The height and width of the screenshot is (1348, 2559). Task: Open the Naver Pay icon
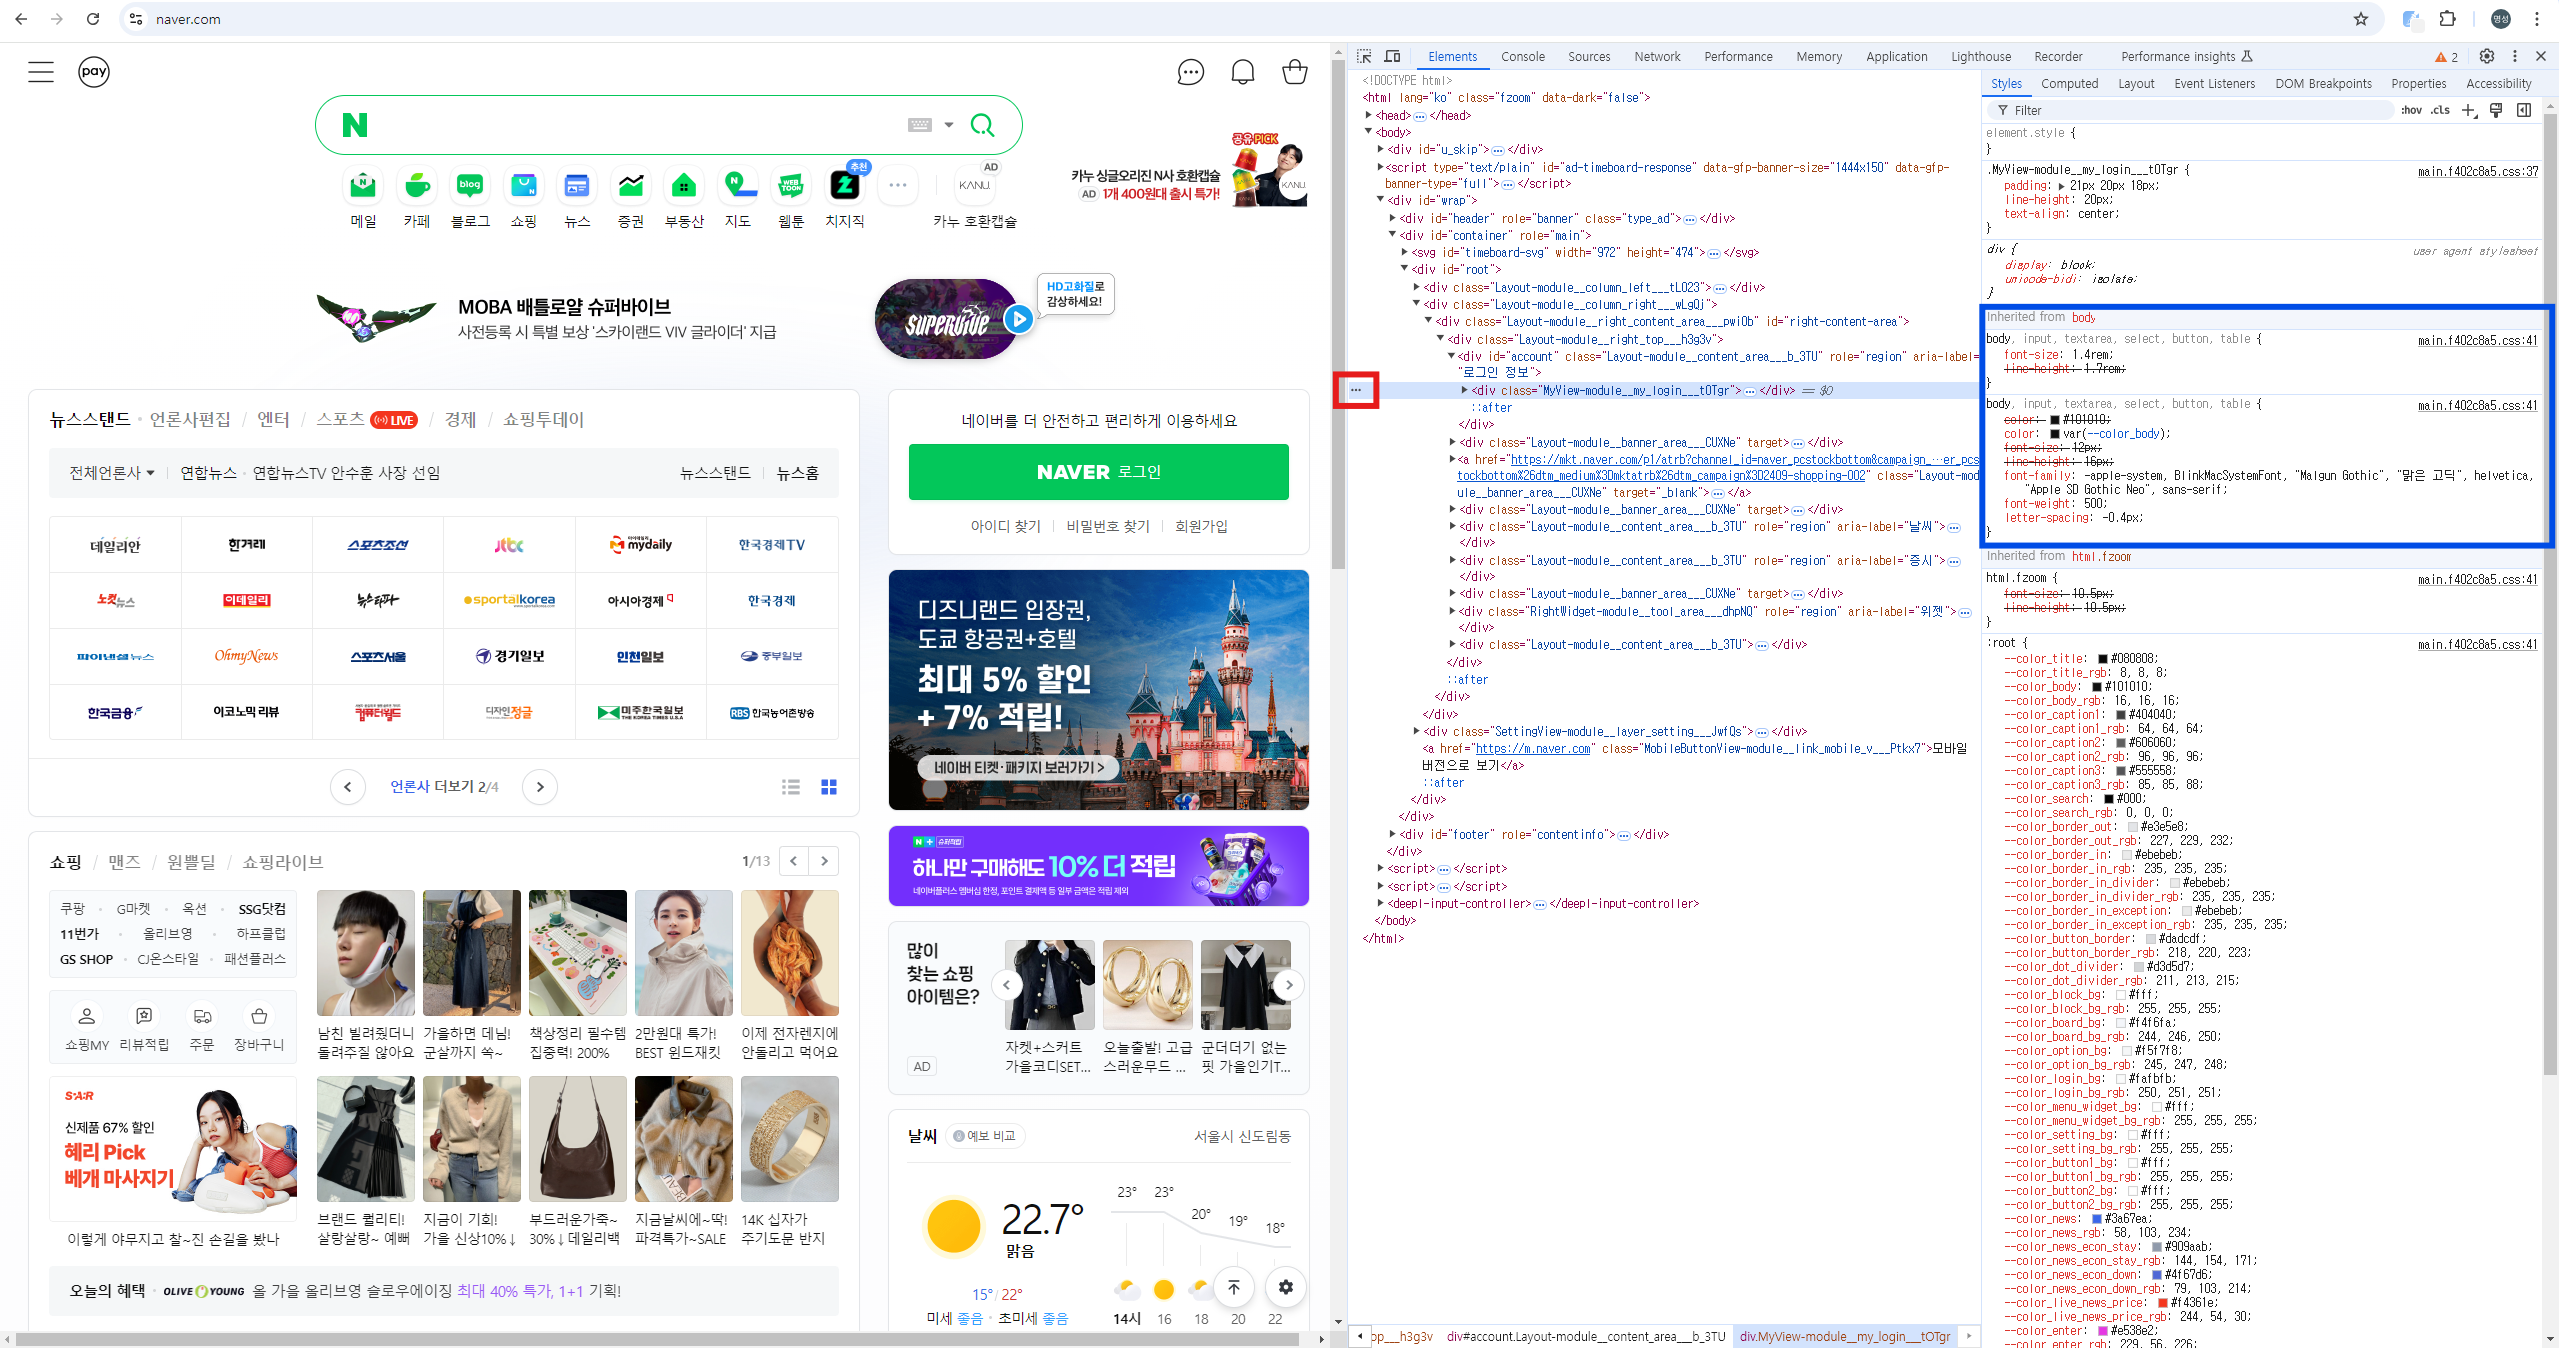tap(94, 72)
